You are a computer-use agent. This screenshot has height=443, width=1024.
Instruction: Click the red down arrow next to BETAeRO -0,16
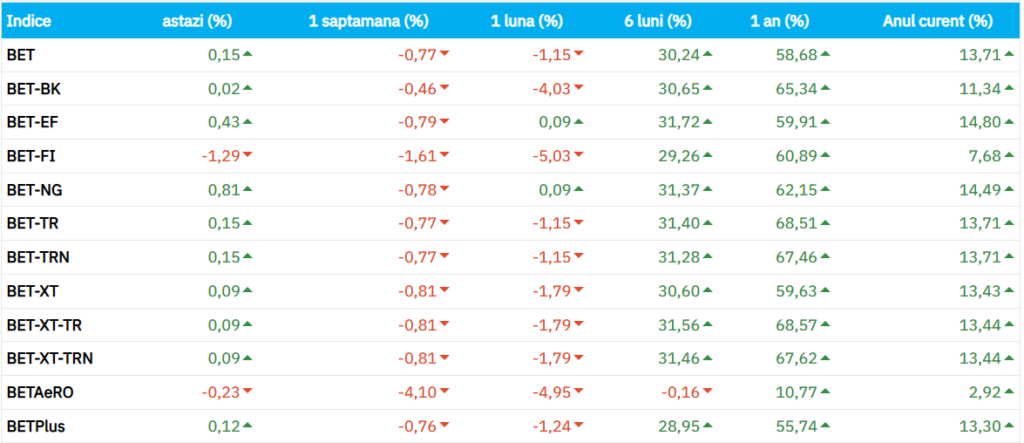click(x=707, y=391)
